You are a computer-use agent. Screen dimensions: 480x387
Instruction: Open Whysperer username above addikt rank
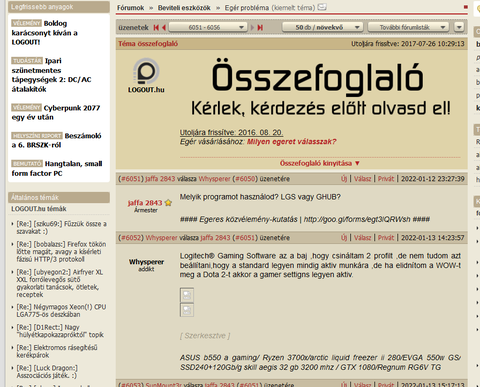click(146, 262)
